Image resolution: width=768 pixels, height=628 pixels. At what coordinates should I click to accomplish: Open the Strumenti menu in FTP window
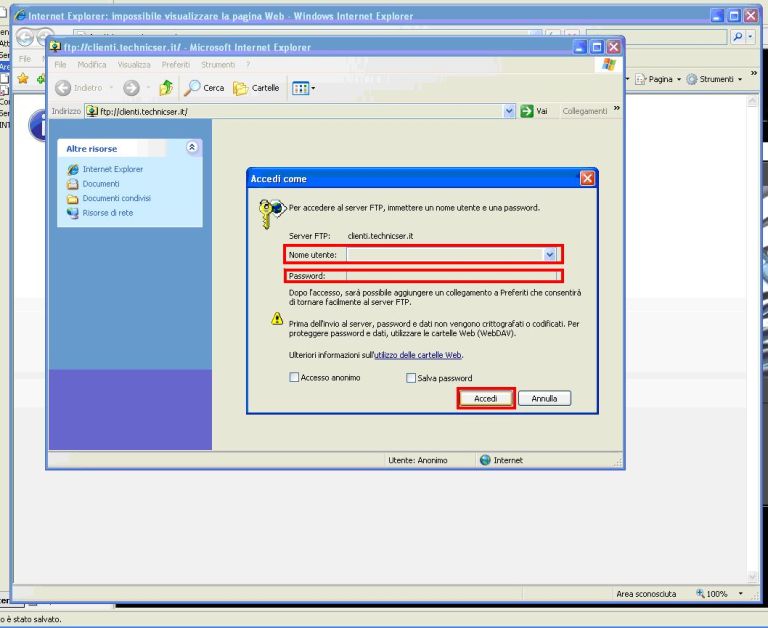[x=217, y=65]
